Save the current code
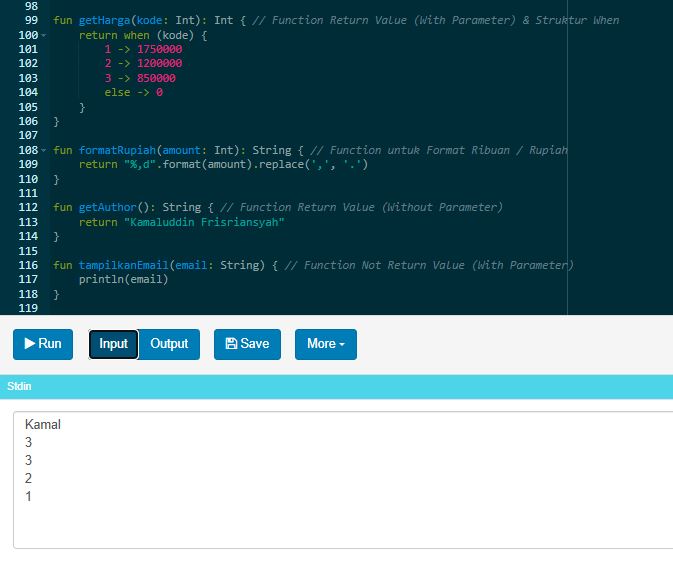 (x=247, y=344)
